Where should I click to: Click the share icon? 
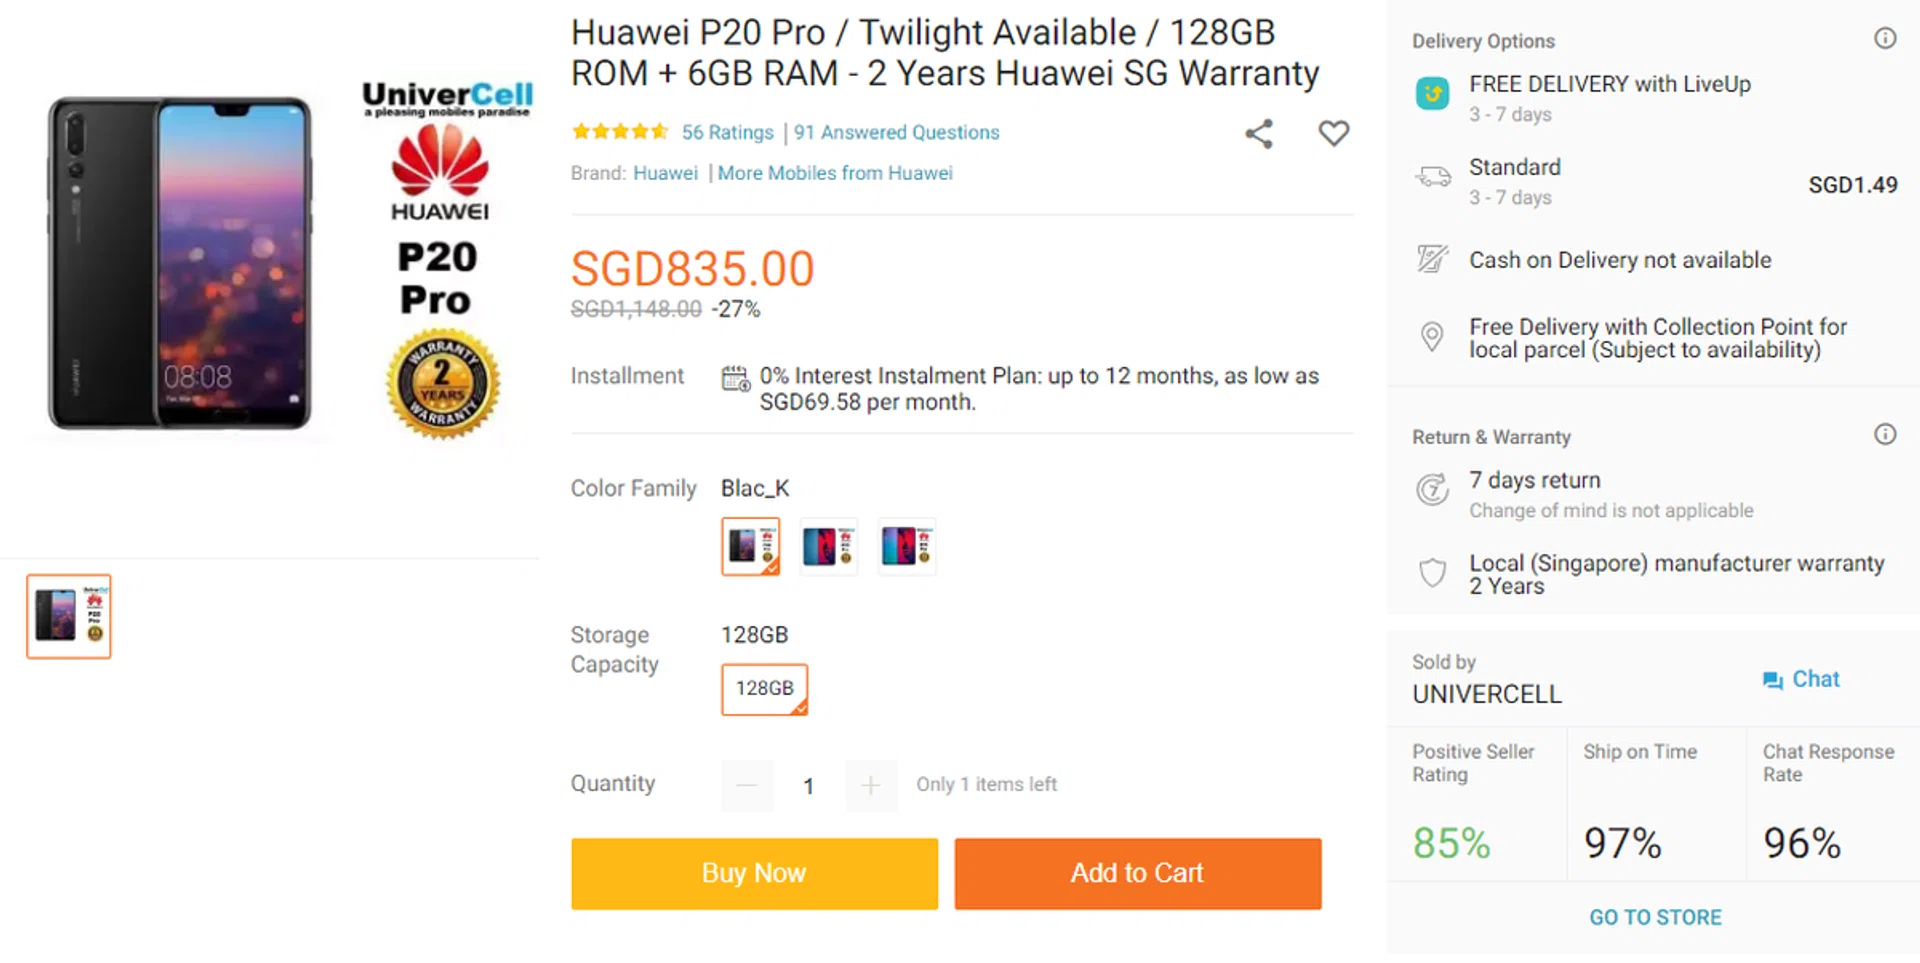pos(1259,134)
